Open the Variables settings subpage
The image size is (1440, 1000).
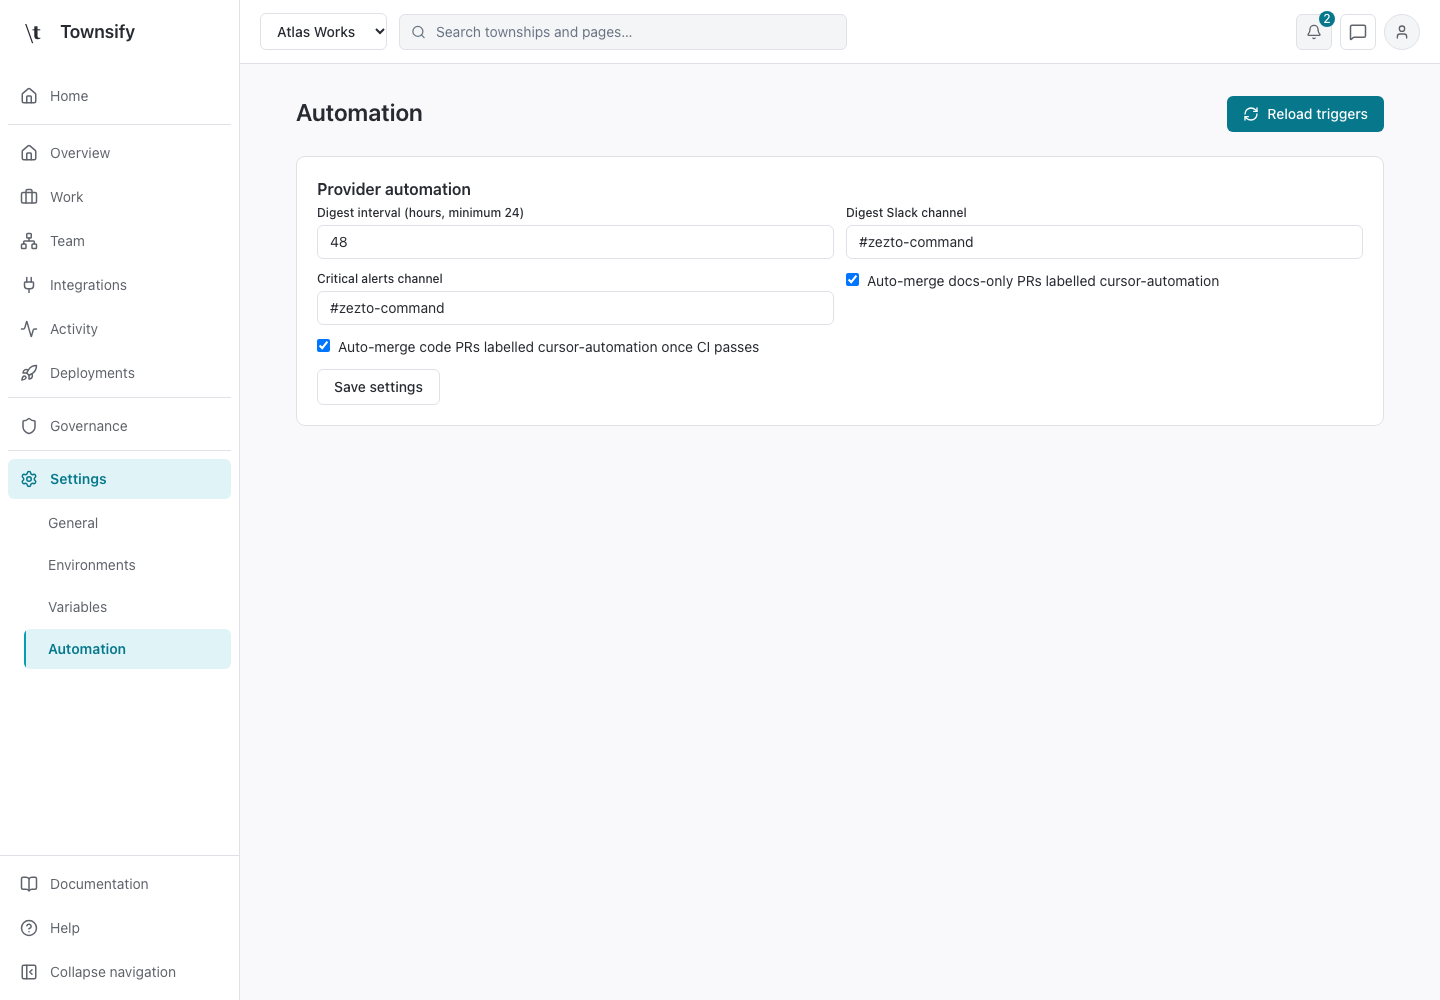127,607
